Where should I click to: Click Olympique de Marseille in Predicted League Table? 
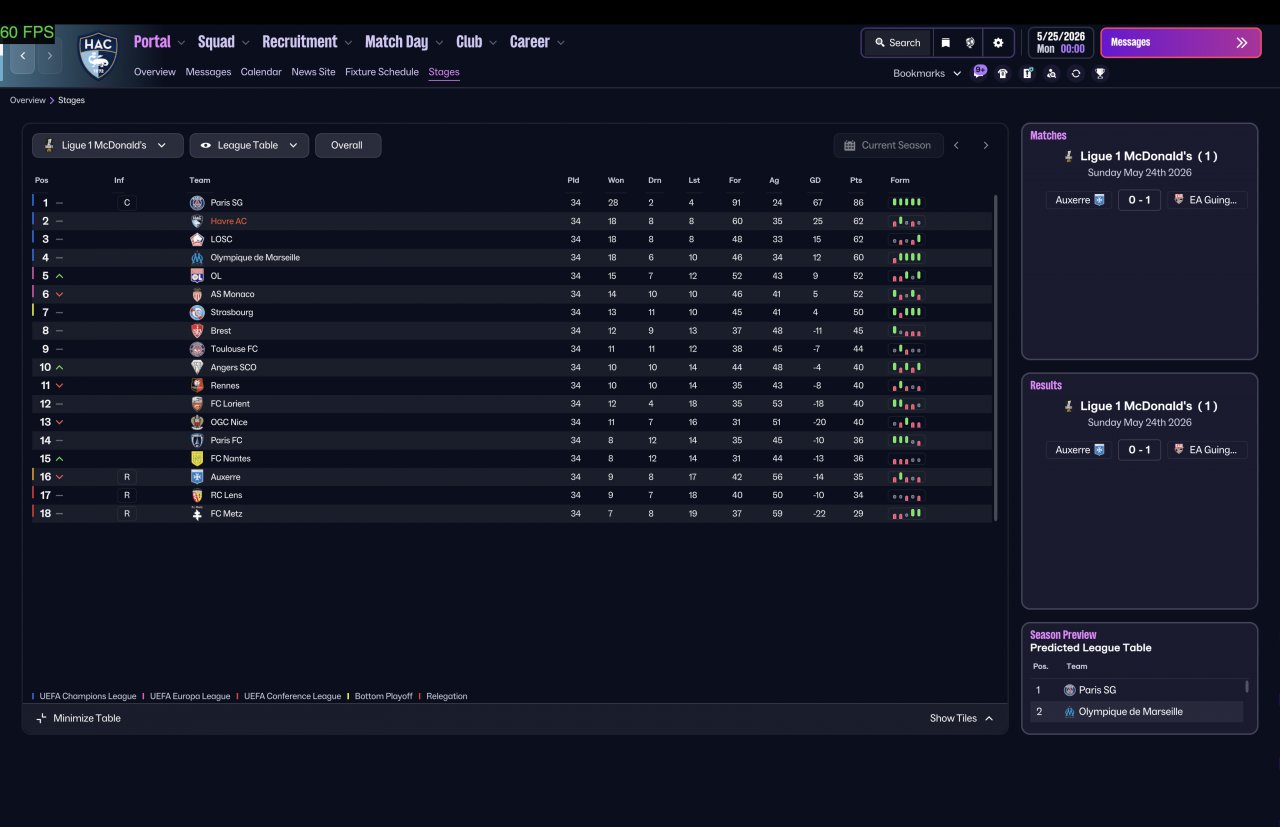tap(1130, 712)
